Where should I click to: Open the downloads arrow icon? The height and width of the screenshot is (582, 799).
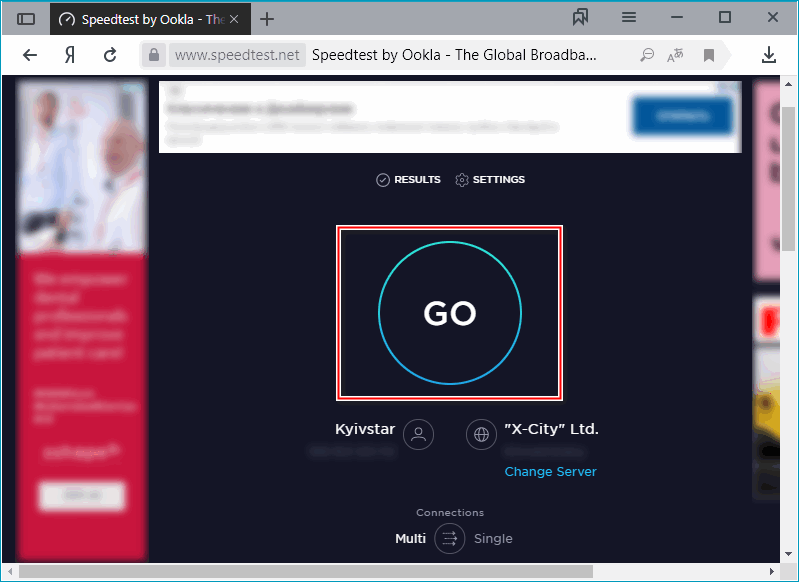769,55
